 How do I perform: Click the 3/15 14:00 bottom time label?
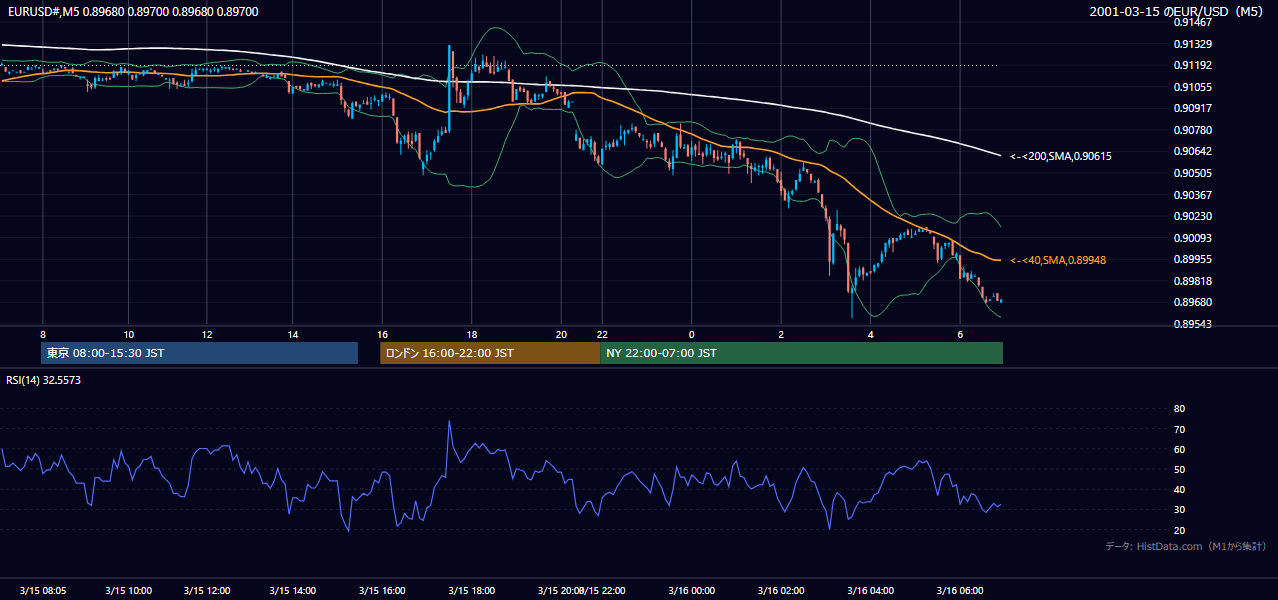292,591
